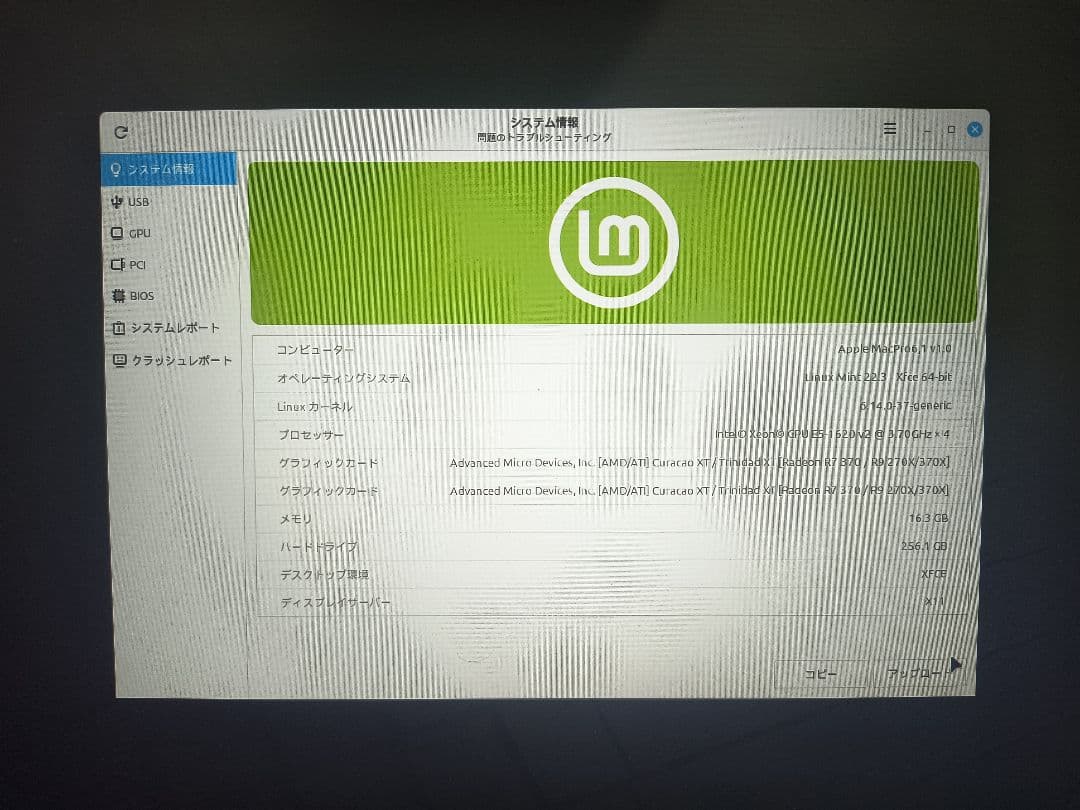This screenshot has height=810, width=1080.
Task: Click the Linux Mint 22.3 Xfce 64-bit value
Action: click(878, 377)
